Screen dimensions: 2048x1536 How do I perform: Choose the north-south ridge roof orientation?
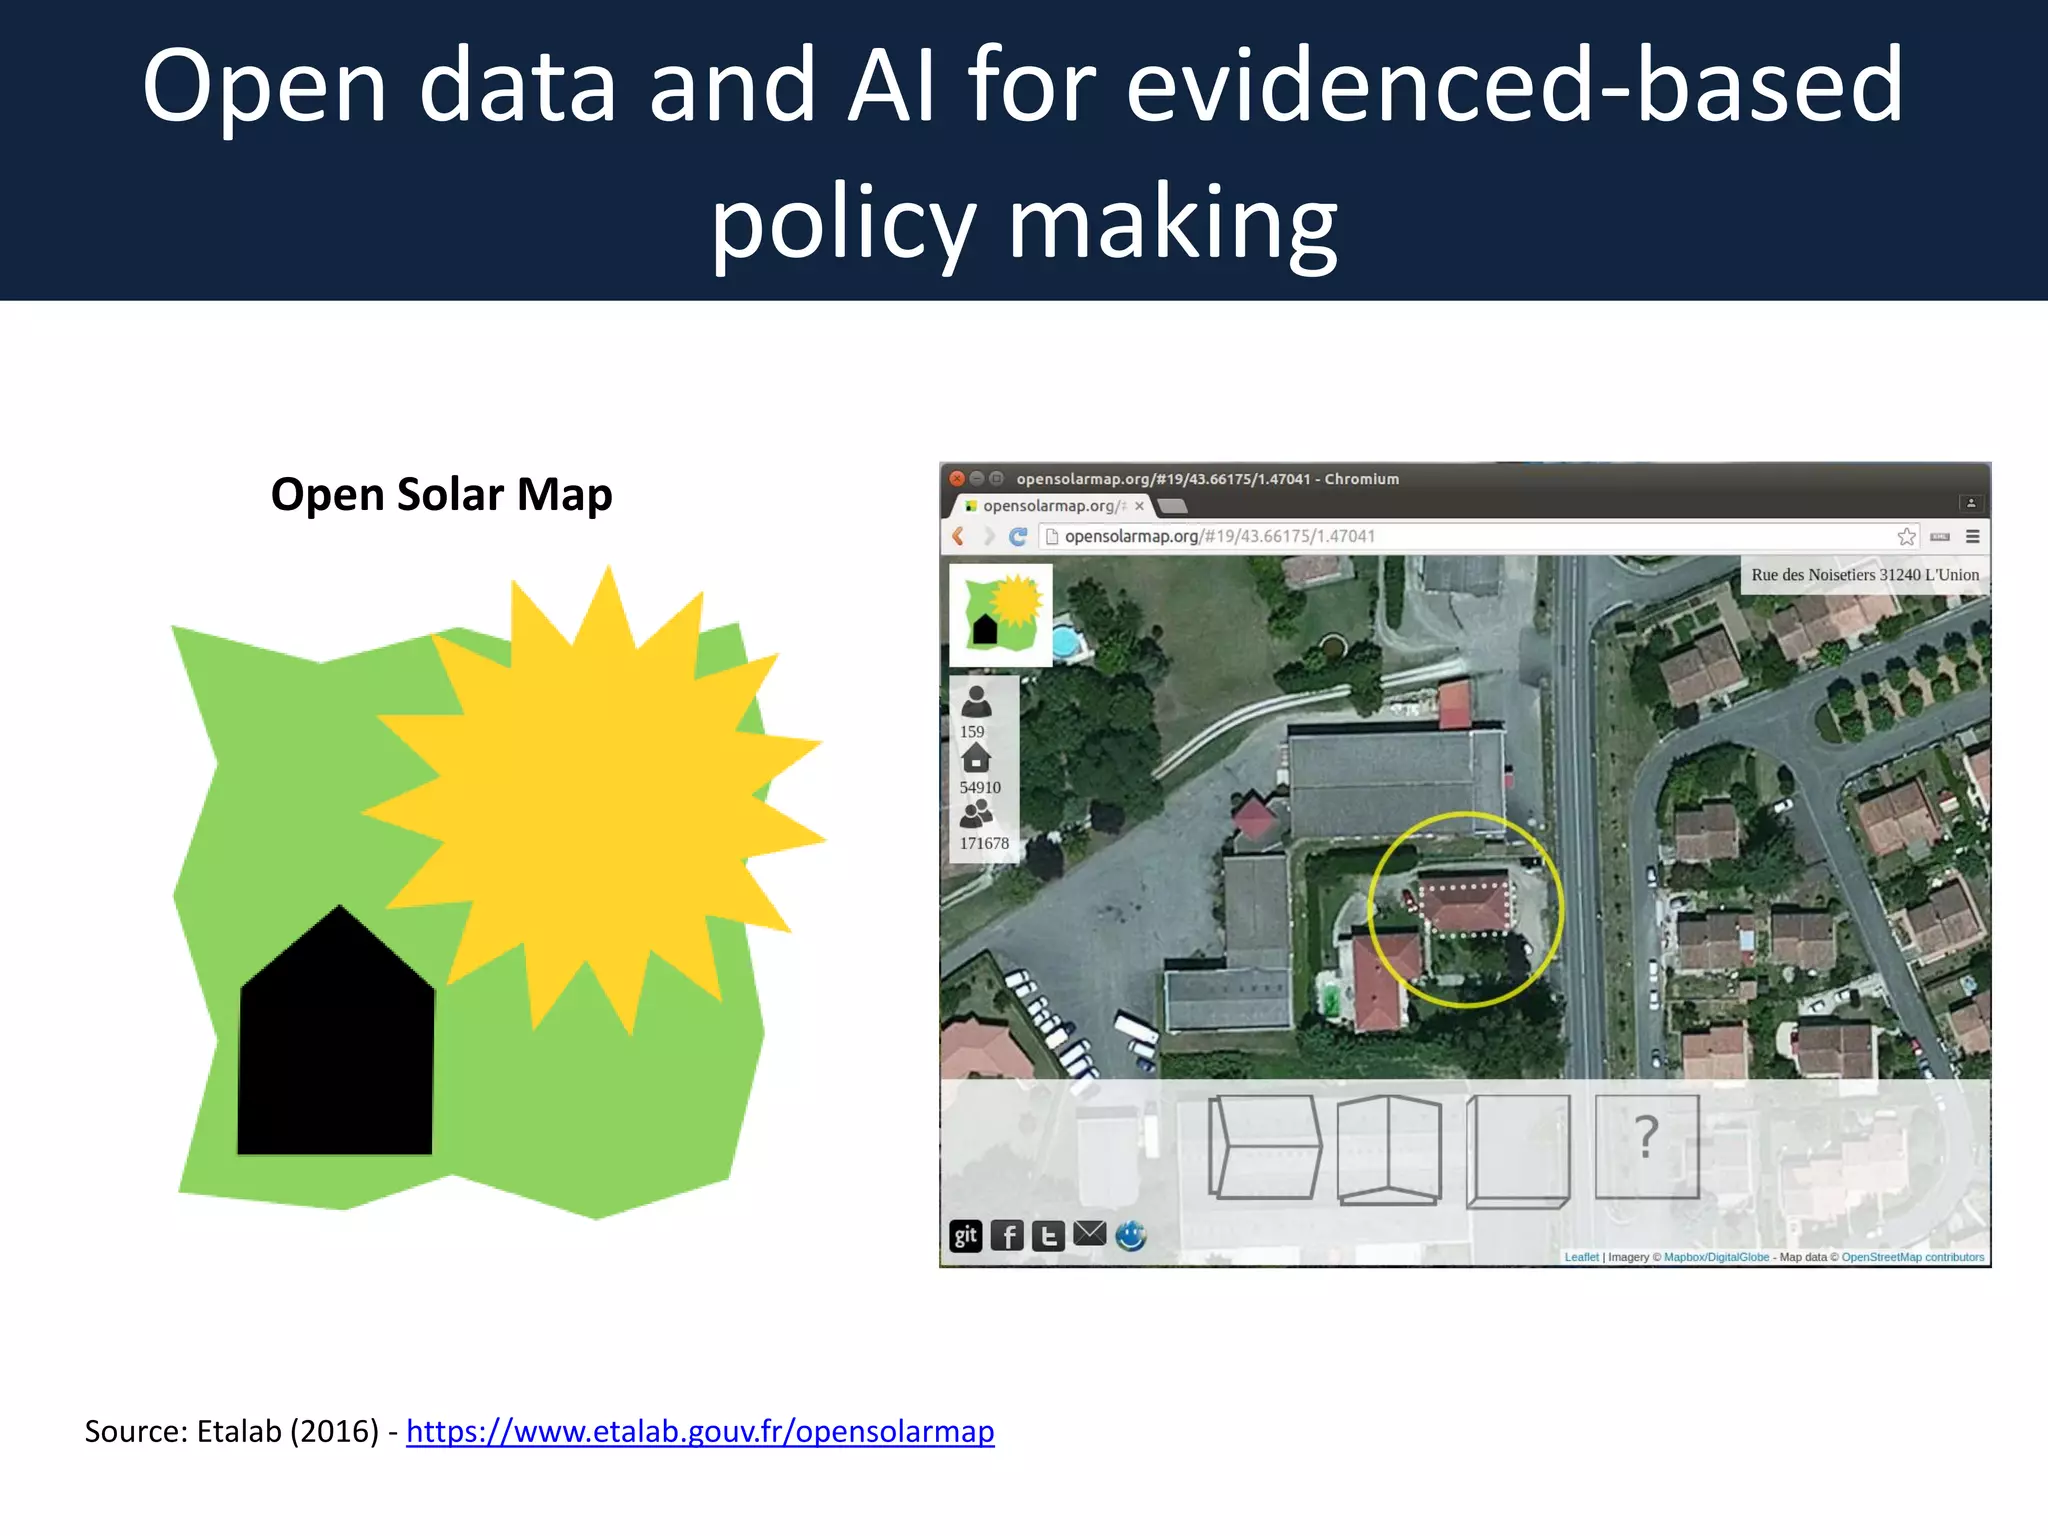[1389, 1149]
